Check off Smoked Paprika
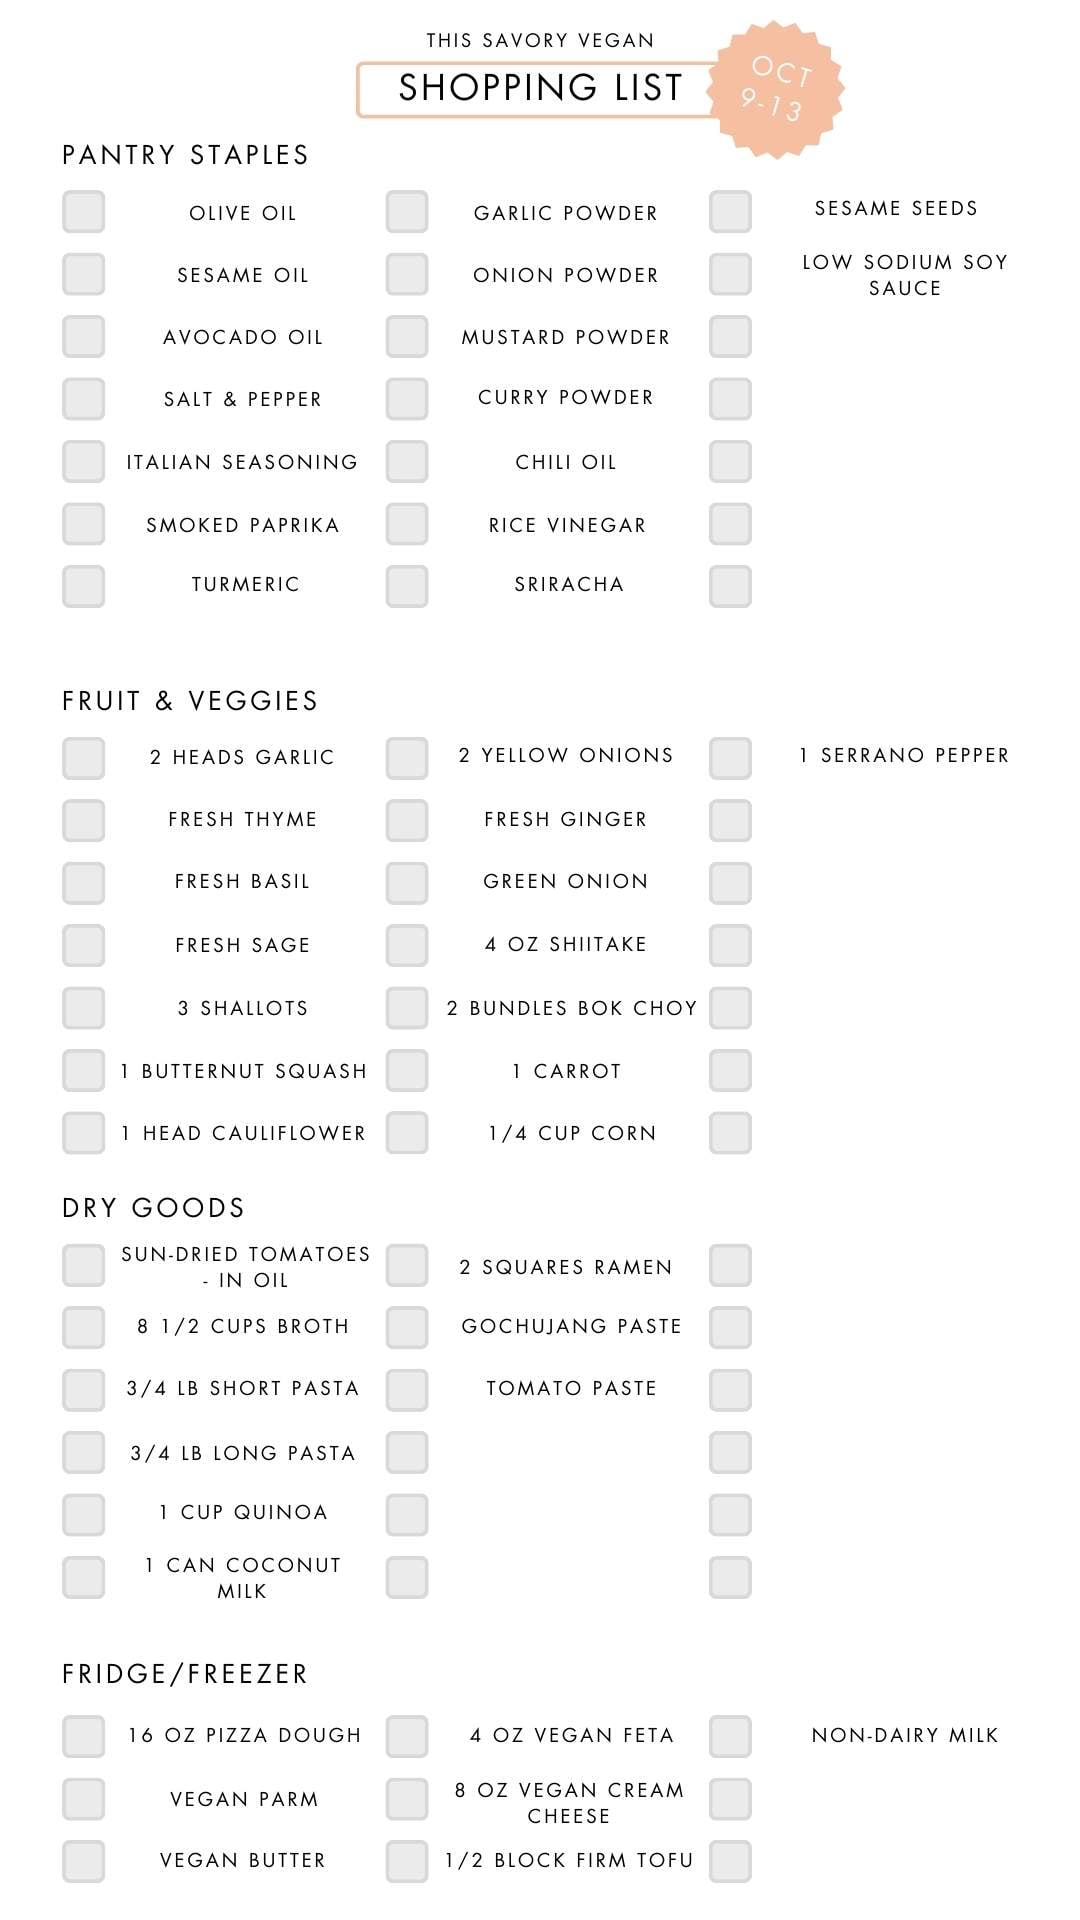 click(84, 524)
